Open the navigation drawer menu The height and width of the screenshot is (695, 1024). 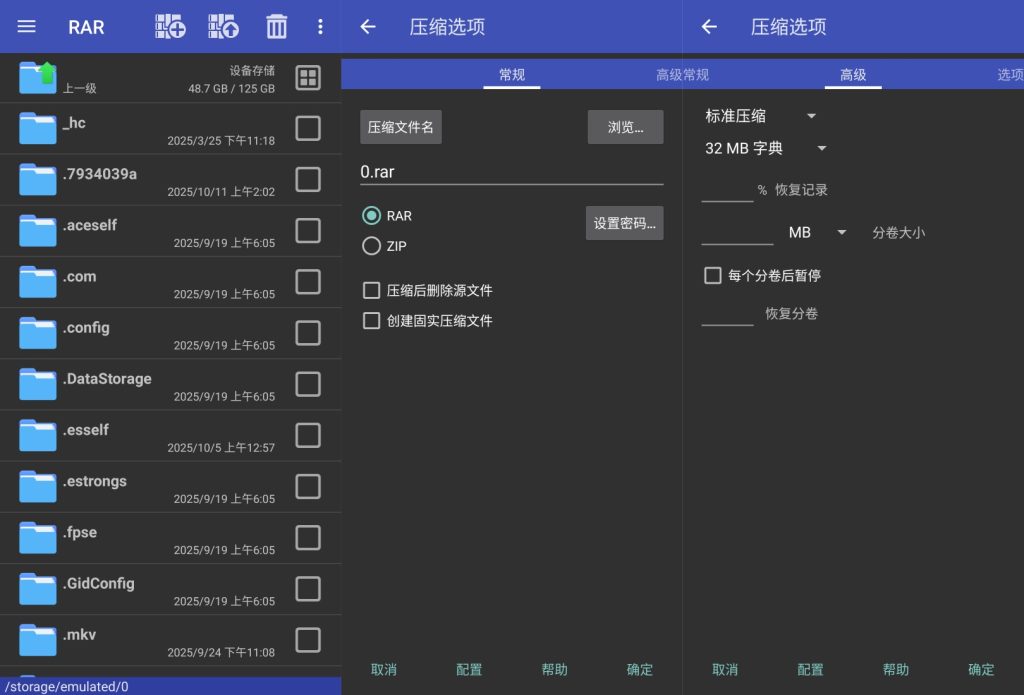pos(26,27)
